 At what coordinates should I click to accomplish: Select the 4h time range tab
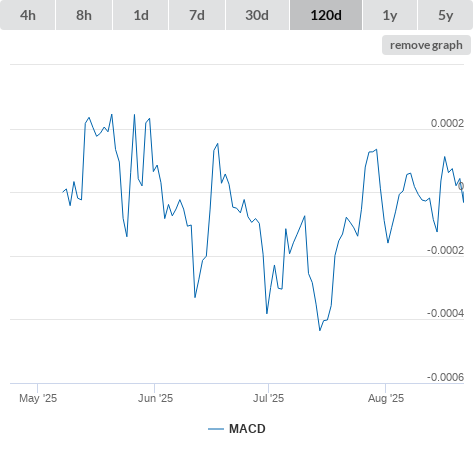[28, 15]
